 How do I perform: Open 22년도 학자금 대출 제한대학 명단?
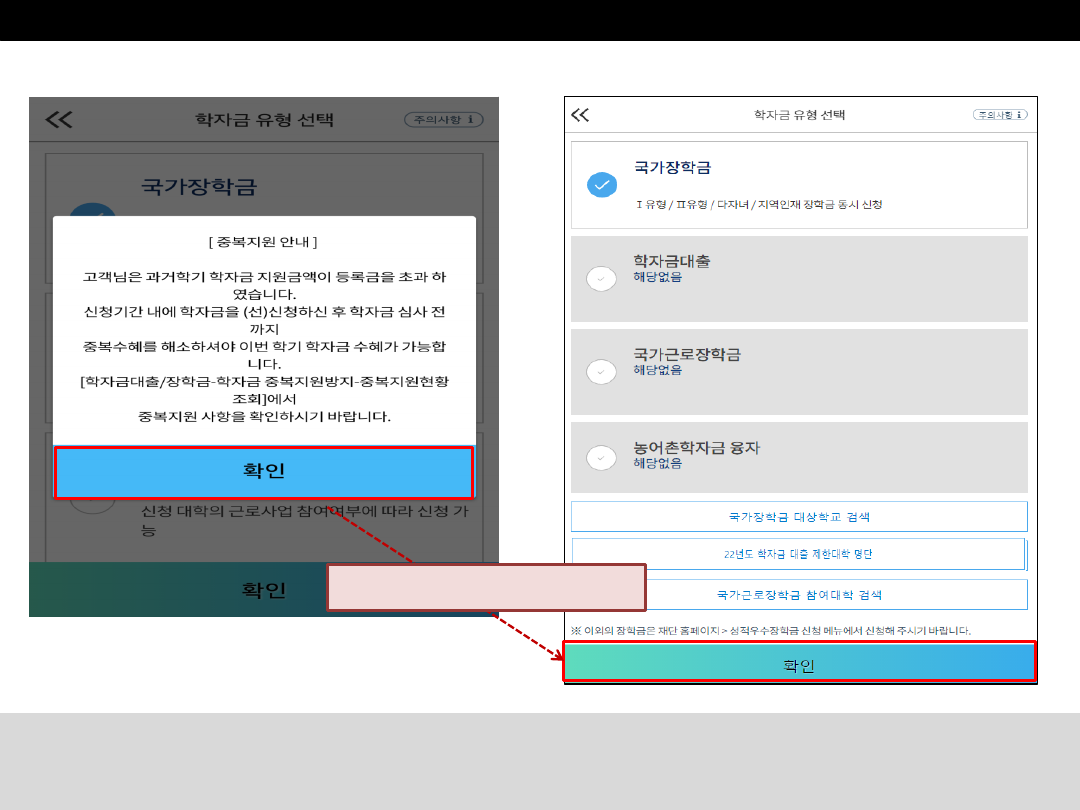tap(798, 554)
